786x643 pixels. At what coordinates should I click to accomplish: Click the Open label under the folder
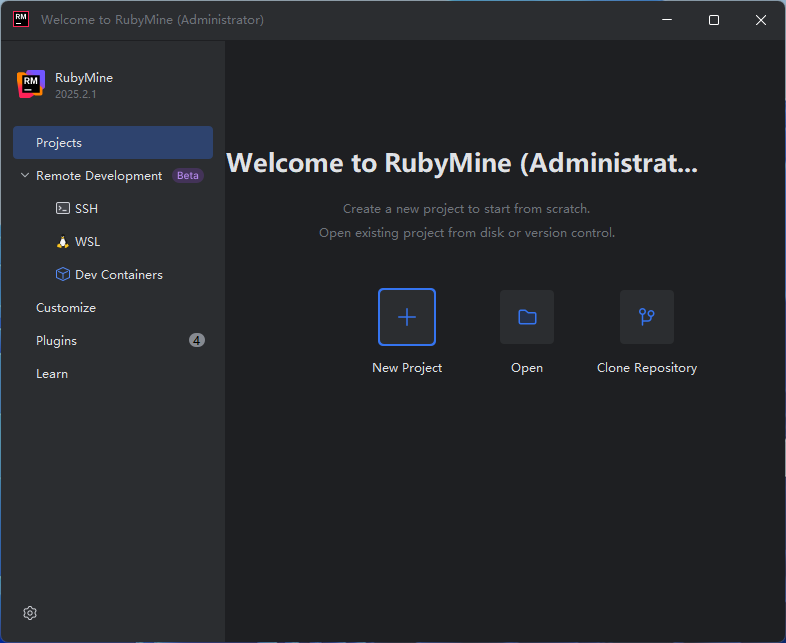point(527,368)
